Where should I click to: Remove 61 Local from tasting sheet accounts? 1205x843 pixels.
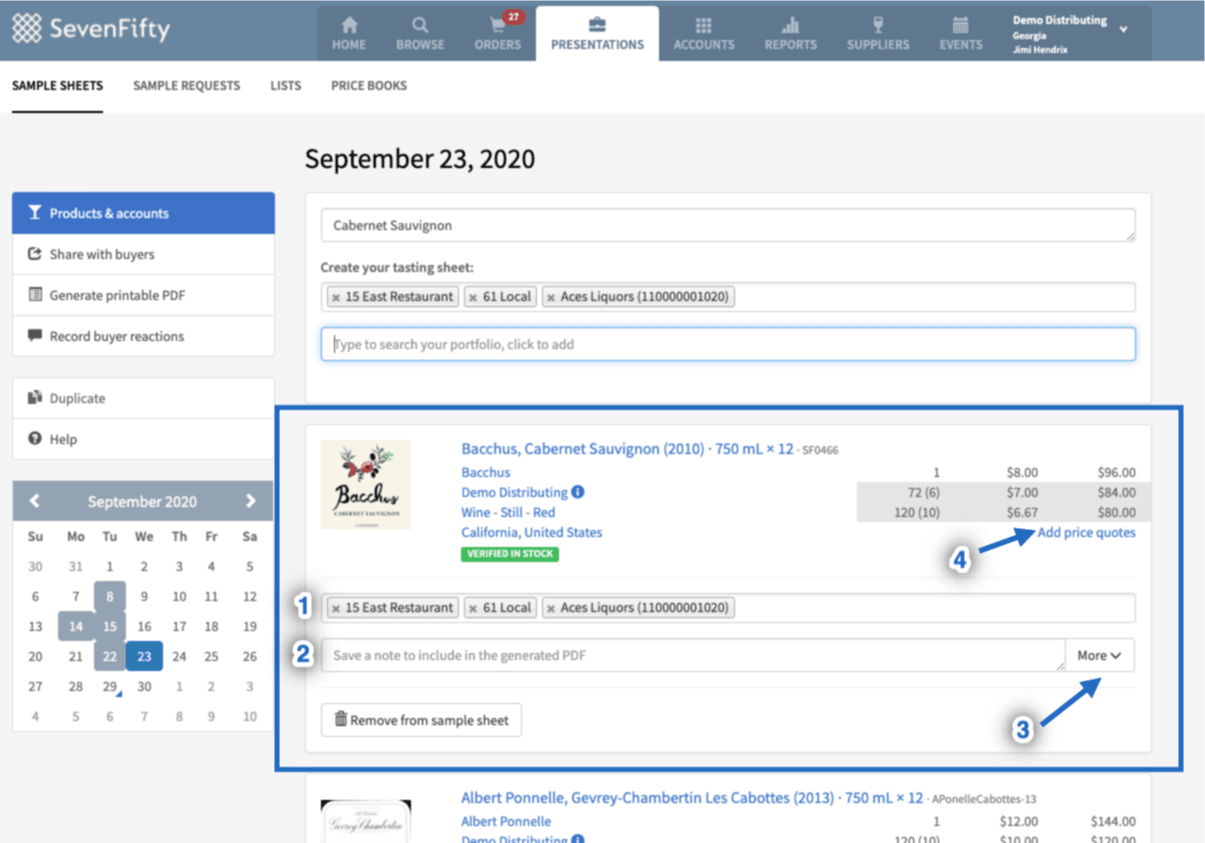[474, 297]
